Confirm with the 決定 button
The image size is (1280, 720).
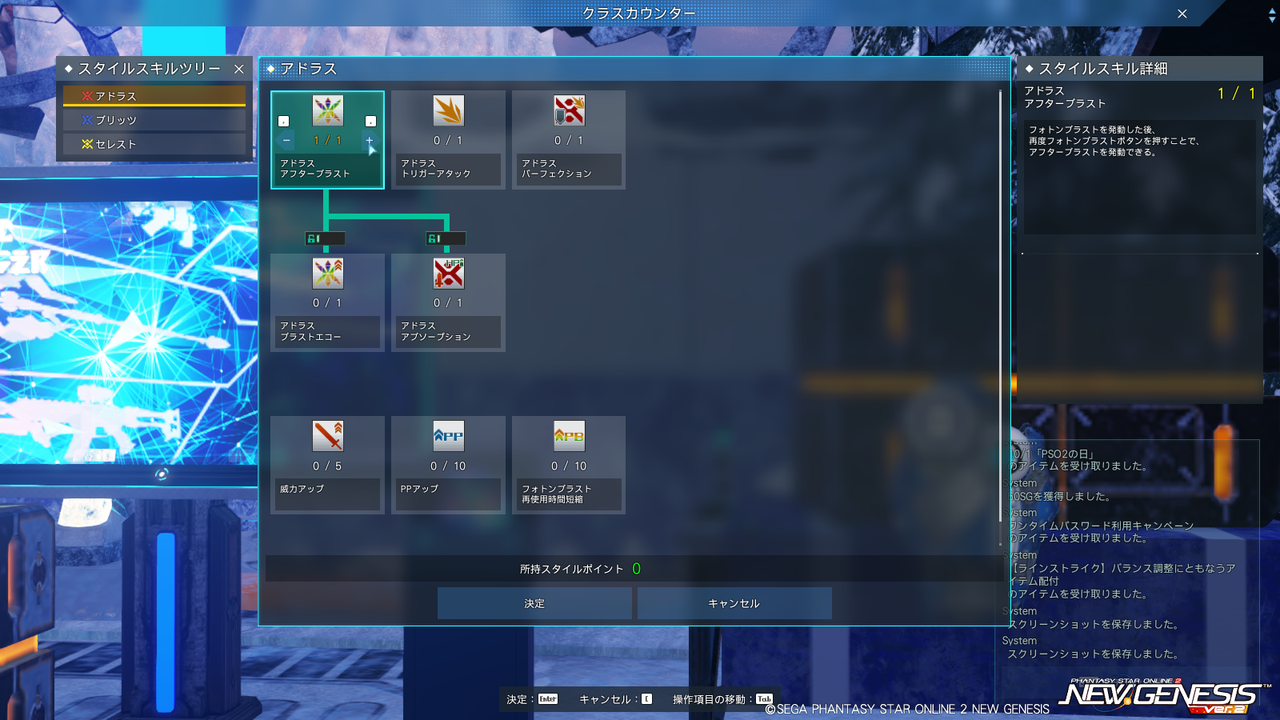click(535, 603)
